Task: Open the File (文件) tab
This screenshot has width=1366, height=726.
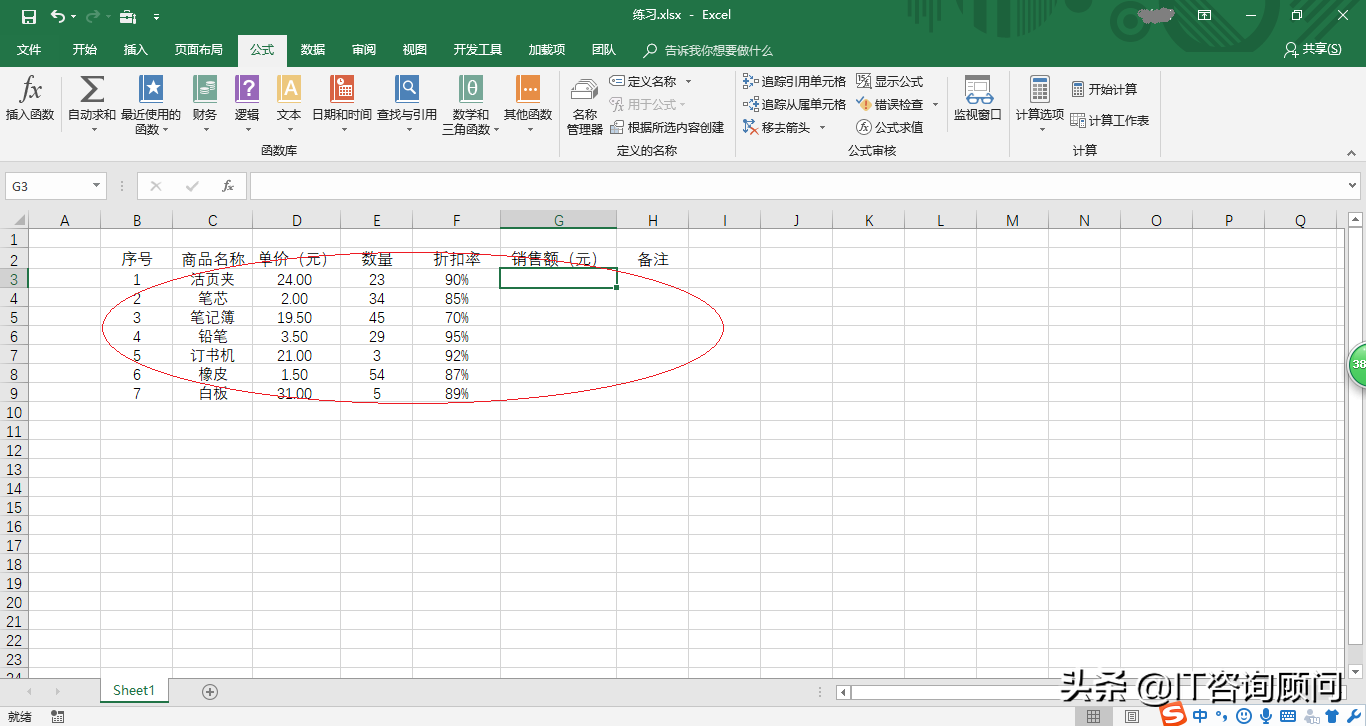Action: (x=30, y=50)
